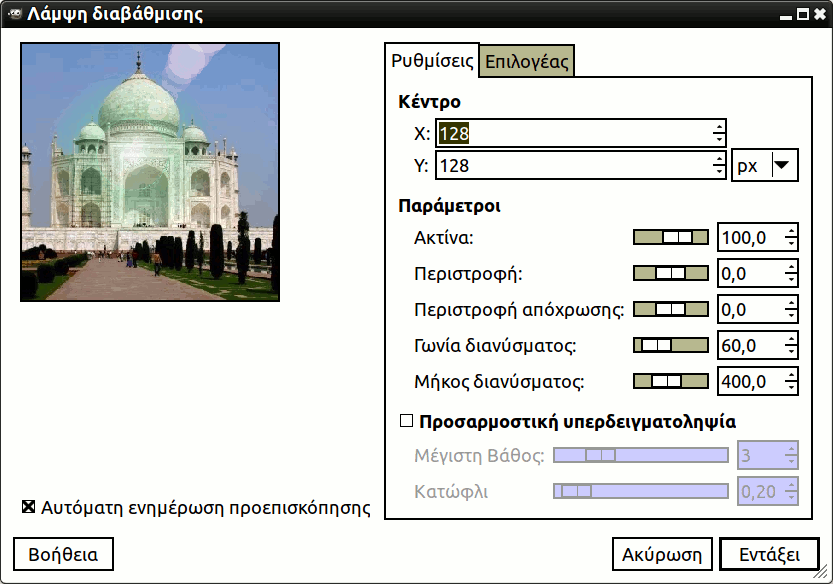Screen dimensions: 833x584
Task: Decrease the Y center value with down arrow
Action: [x=719, y=171]
